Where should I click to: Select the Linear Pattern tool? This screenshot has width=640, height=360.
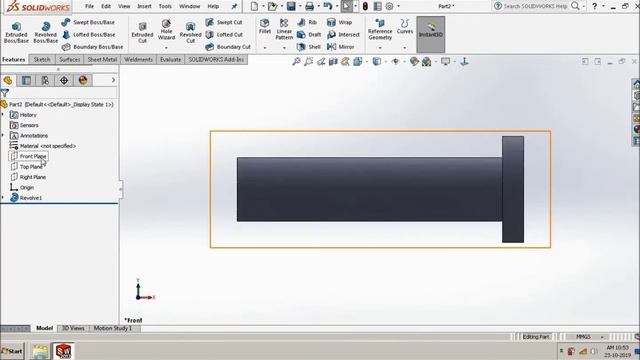(284, 29)
